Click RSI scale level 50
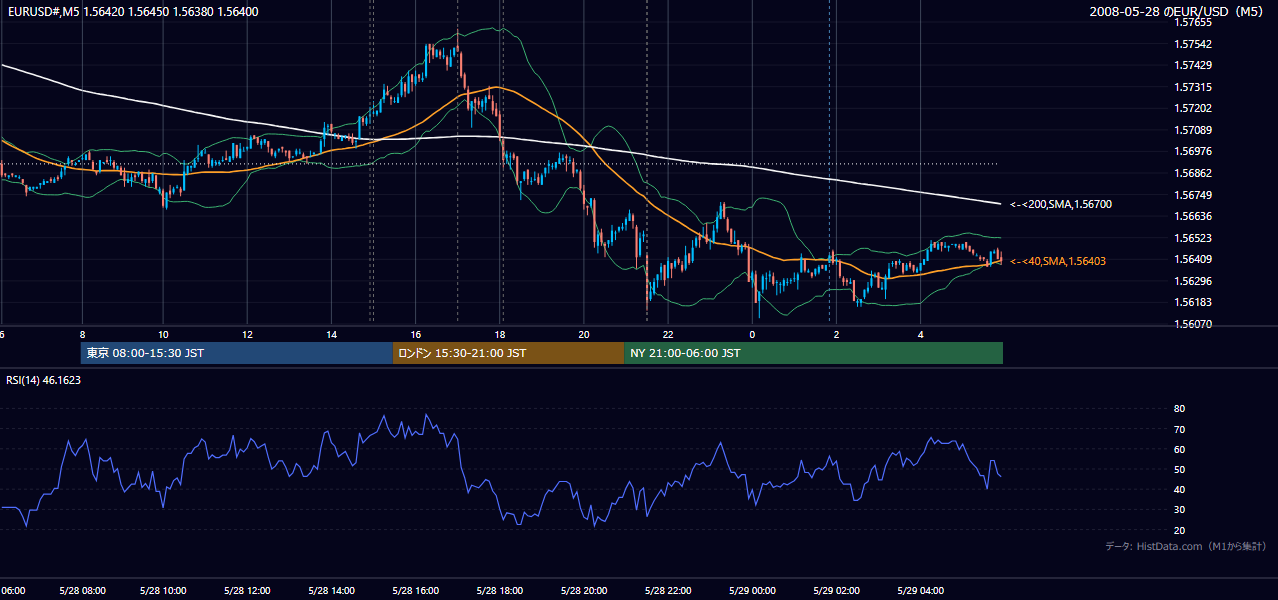1278x600 pixels. pos(1179,469)
